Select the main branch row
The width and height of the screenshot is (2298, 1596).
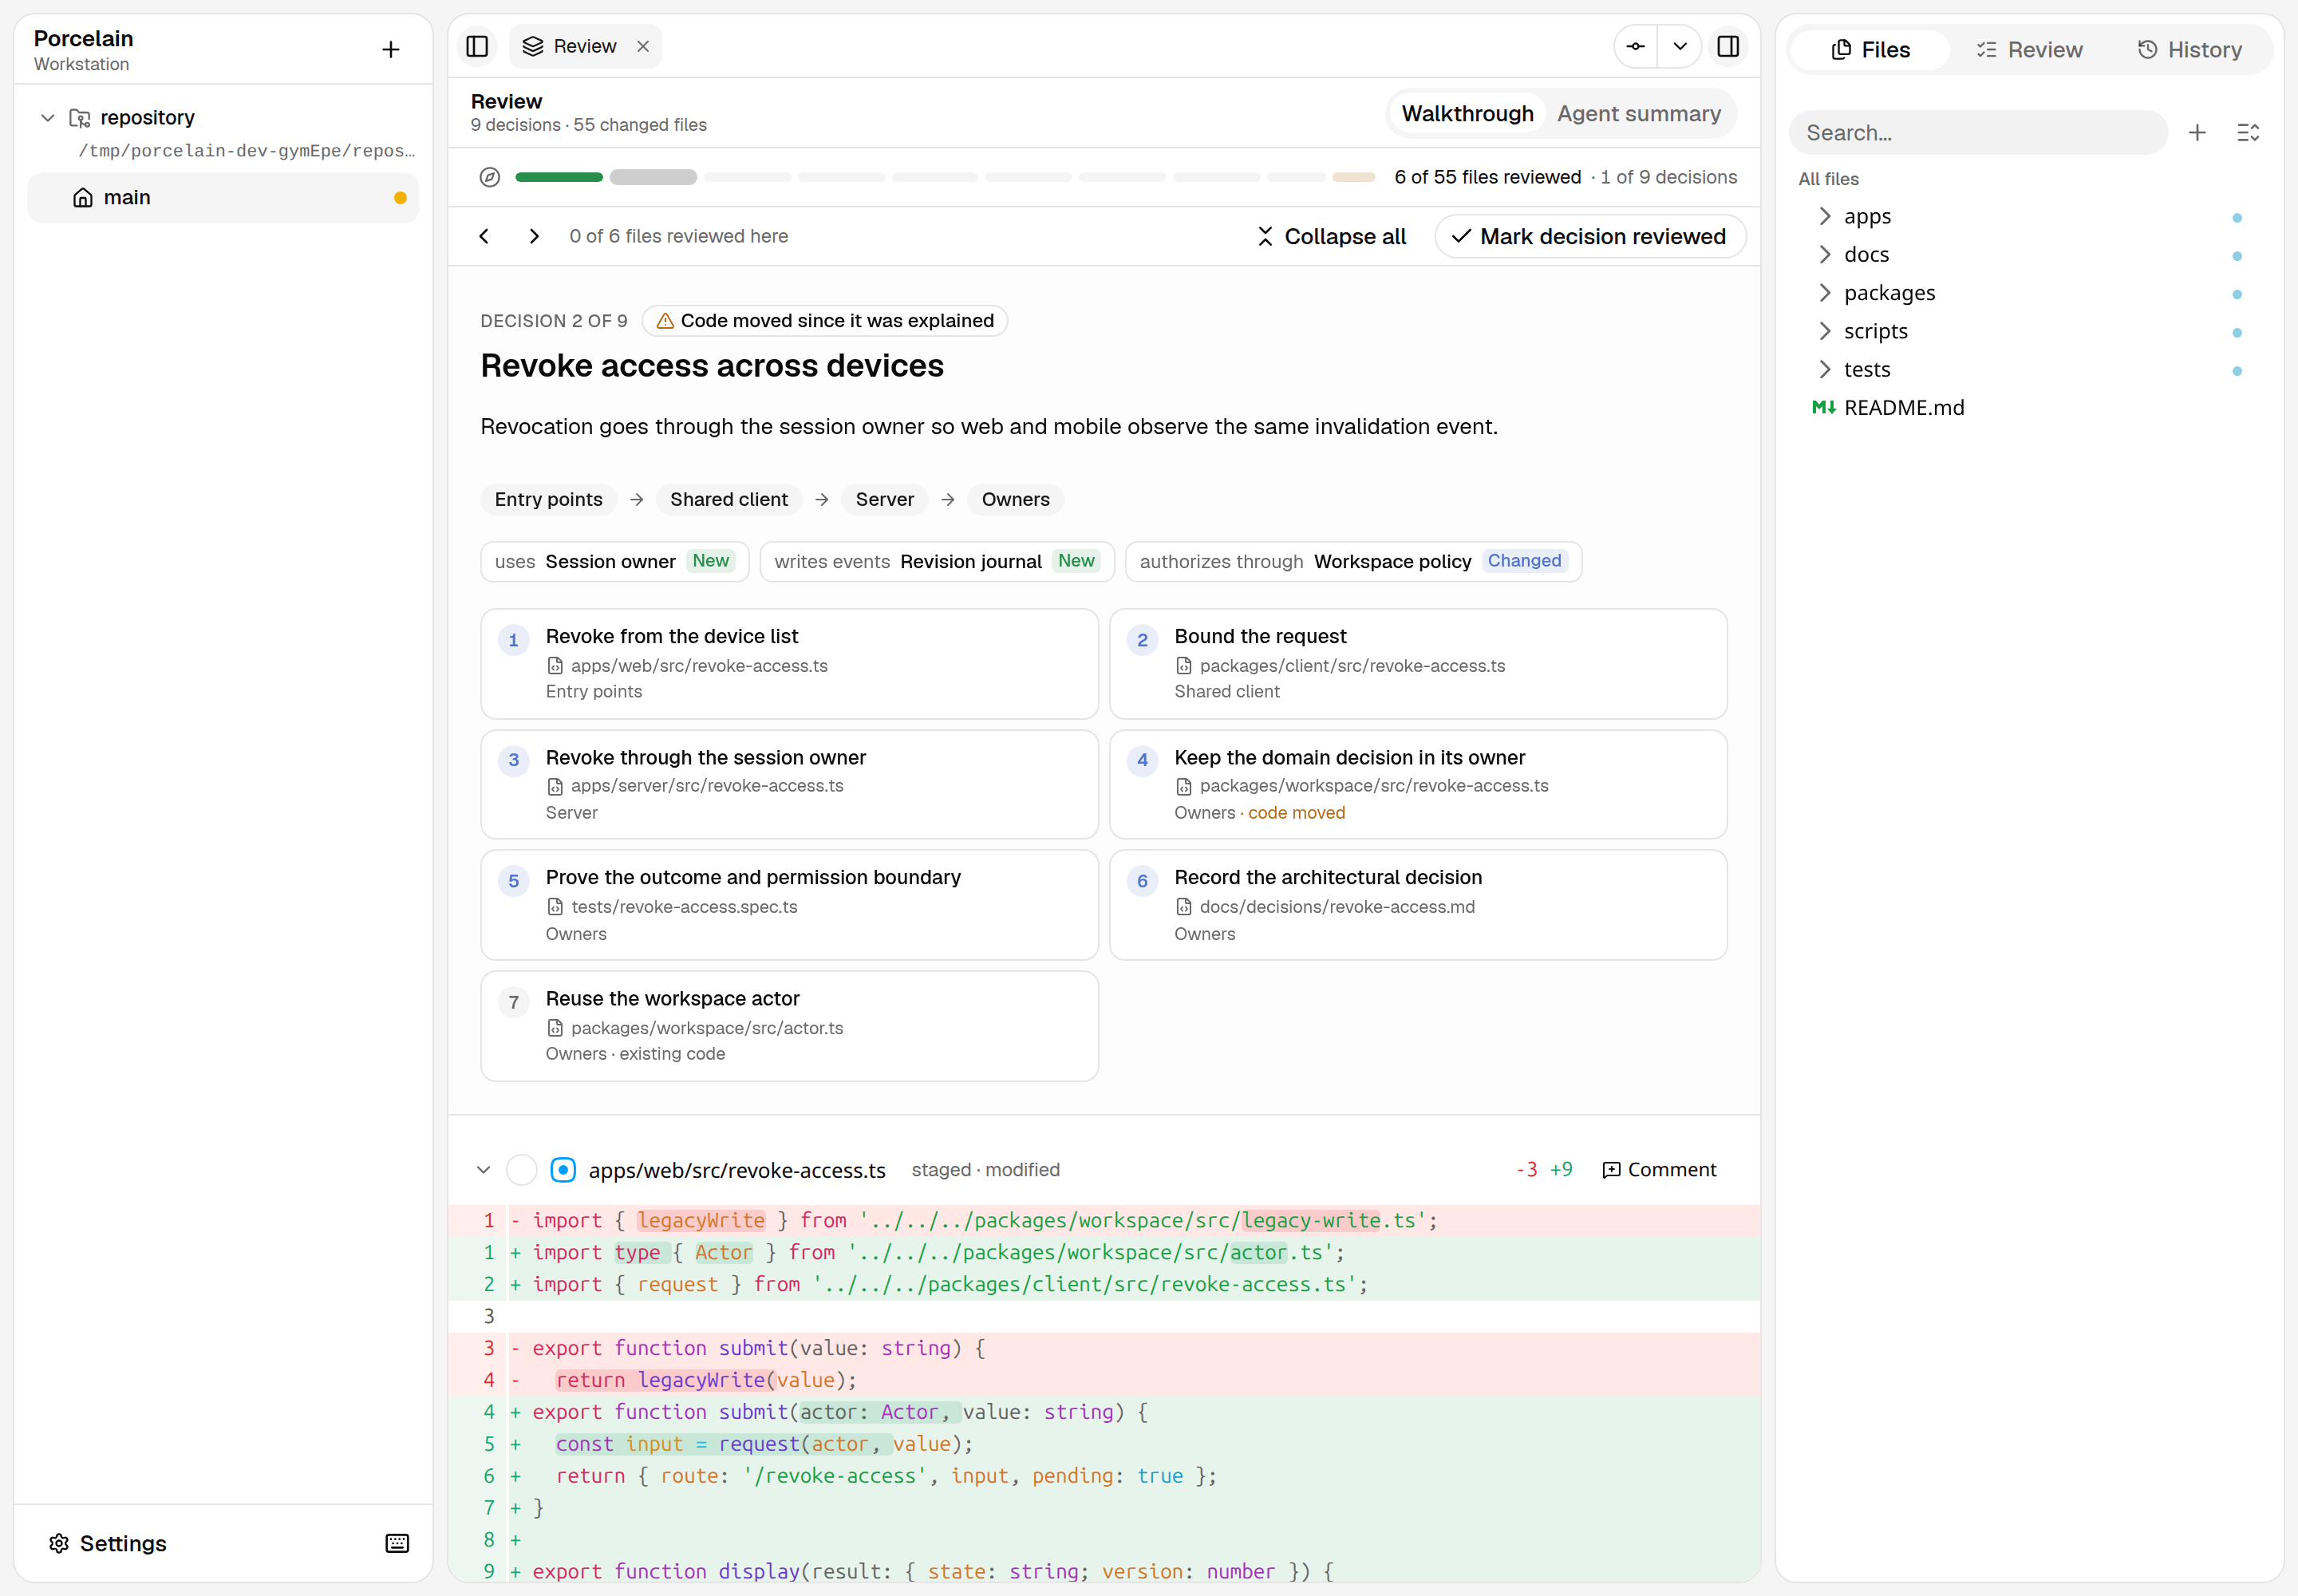tap(223, 198)
